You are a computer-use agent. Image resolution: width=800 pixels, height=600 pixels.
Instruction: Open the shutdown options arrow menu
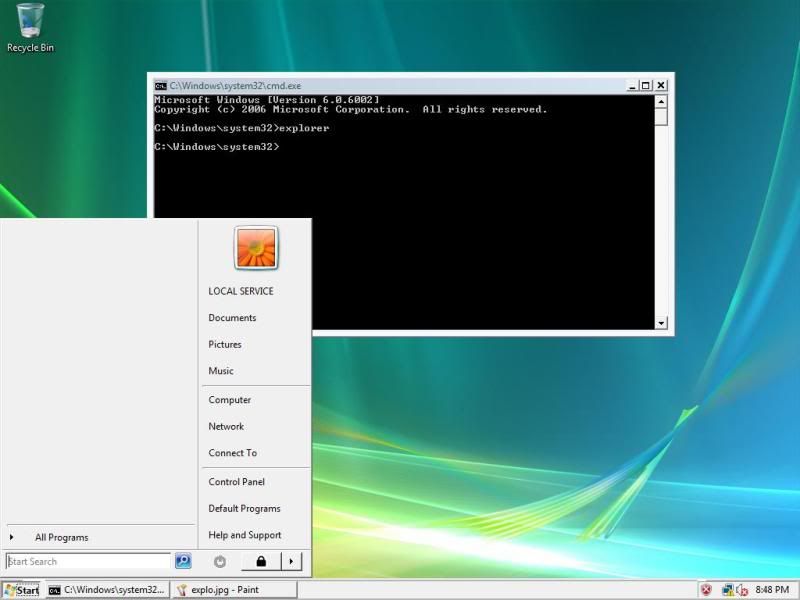pyautogui.click(x=291, y=561)
